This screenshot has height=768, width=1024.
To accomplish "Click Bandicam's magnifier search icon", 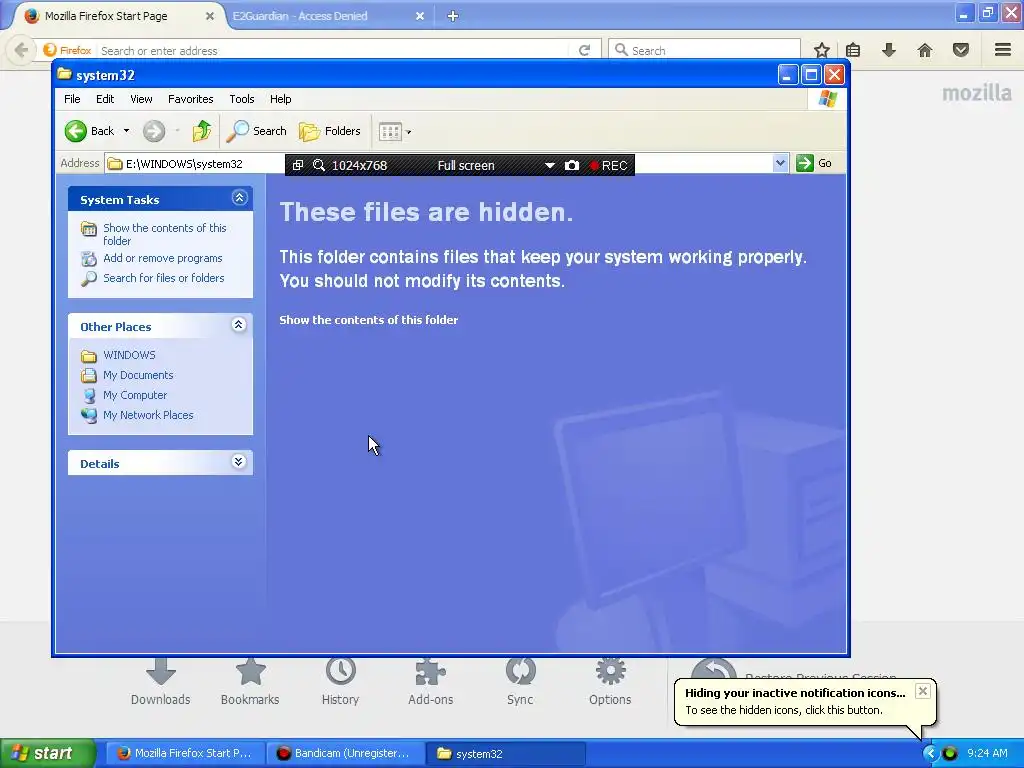I will click(x=319, y=165).
